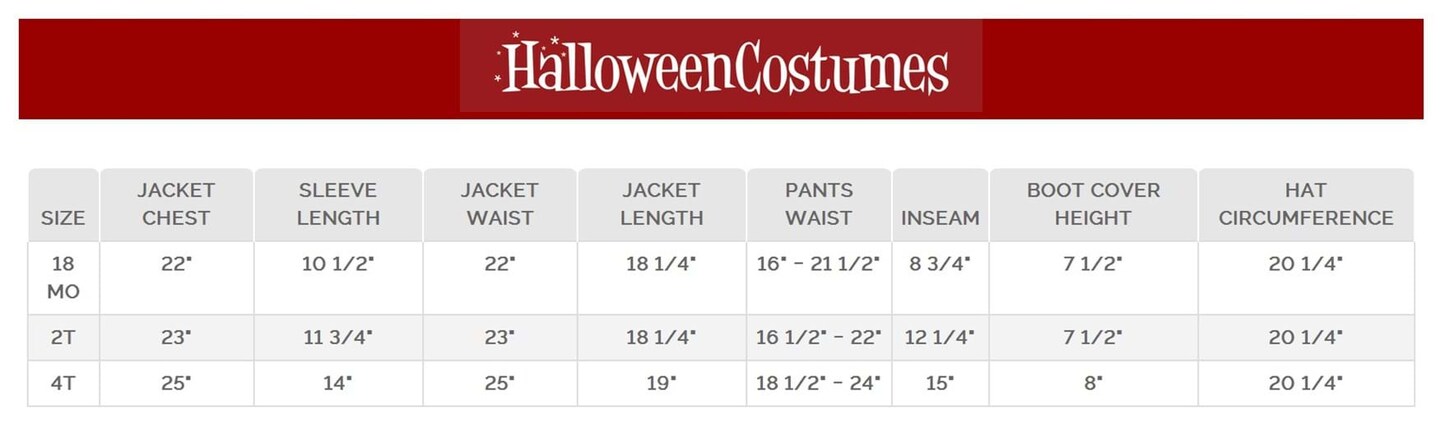Select the 16" - 21 1/2" pants waist cell
1440x434 pixels.
[x=818, y=265]
